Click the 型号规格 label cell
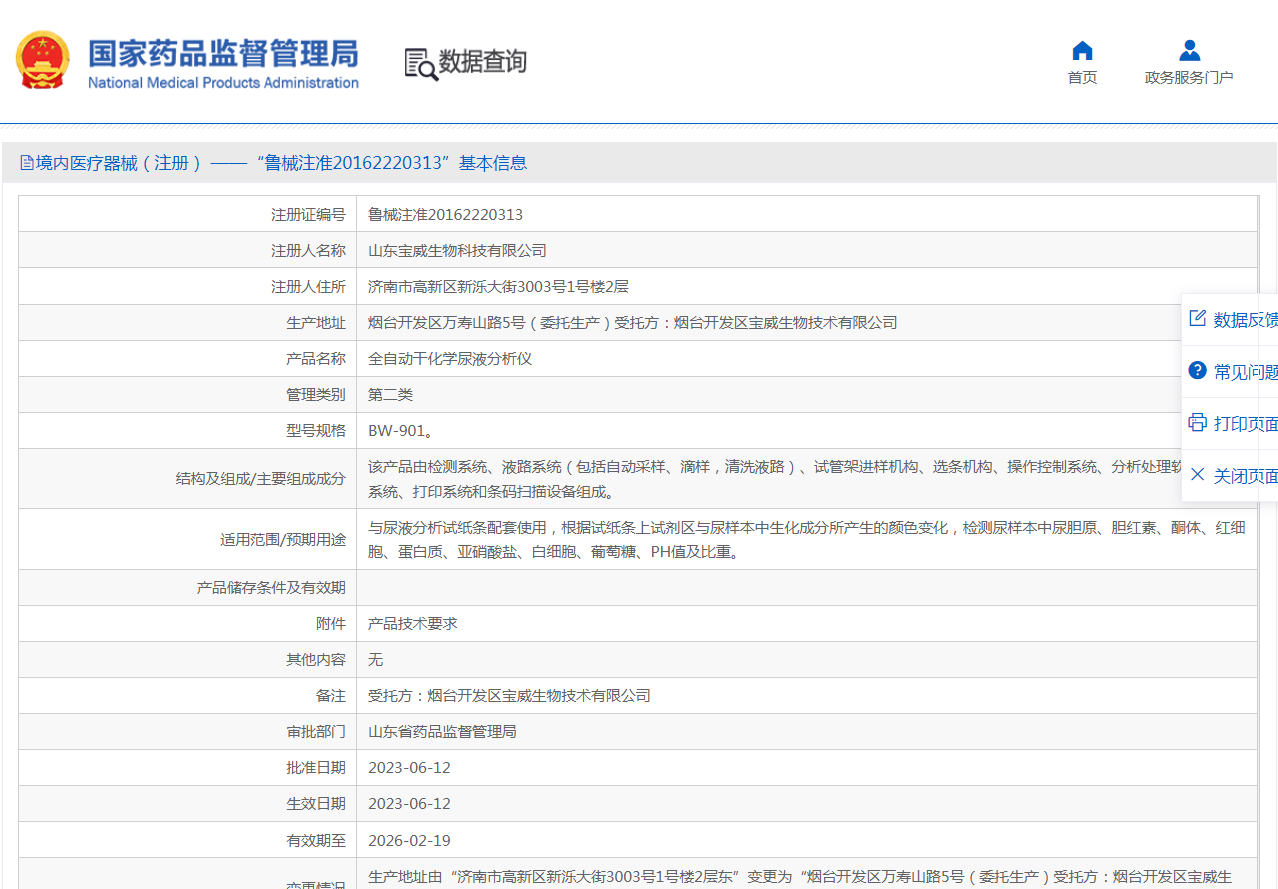Screen dimensions: 1278x889 pos(188,431)
